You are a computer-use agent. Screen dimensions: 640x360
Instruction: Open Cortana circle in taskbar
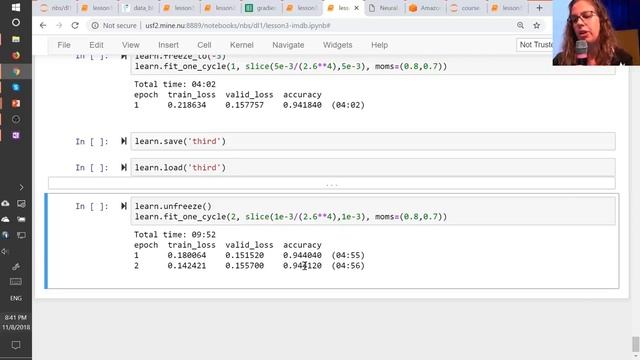click(x=16, y=22)
